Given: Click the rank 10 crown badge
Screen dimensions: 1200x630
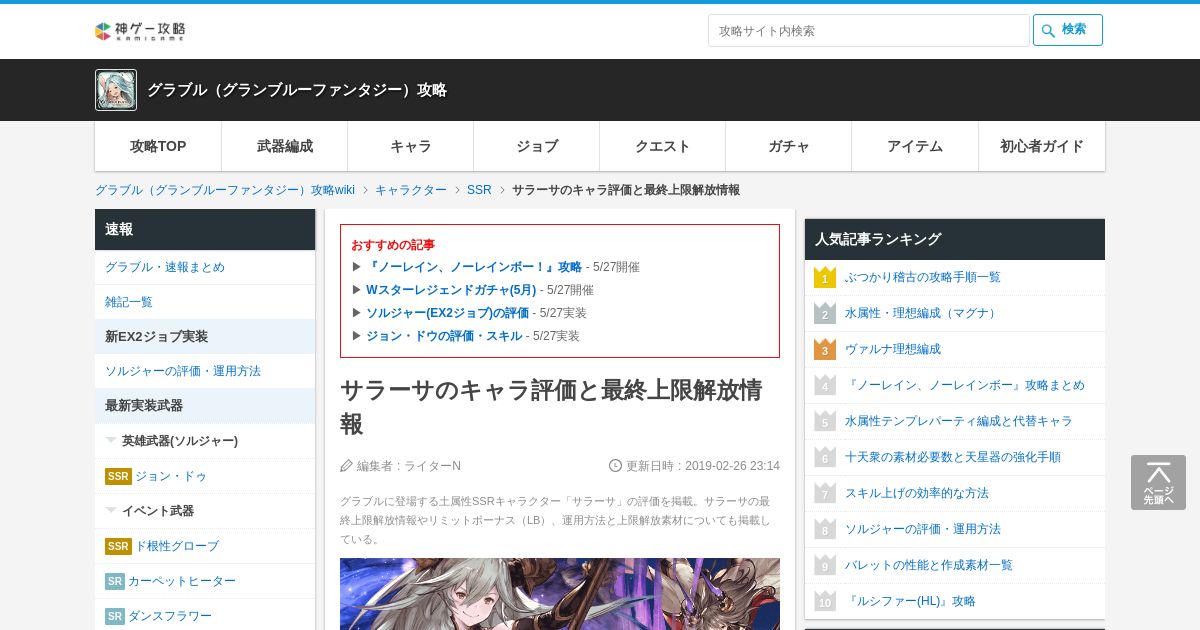Looking at the screenshot, I should [x=825, y=601].
